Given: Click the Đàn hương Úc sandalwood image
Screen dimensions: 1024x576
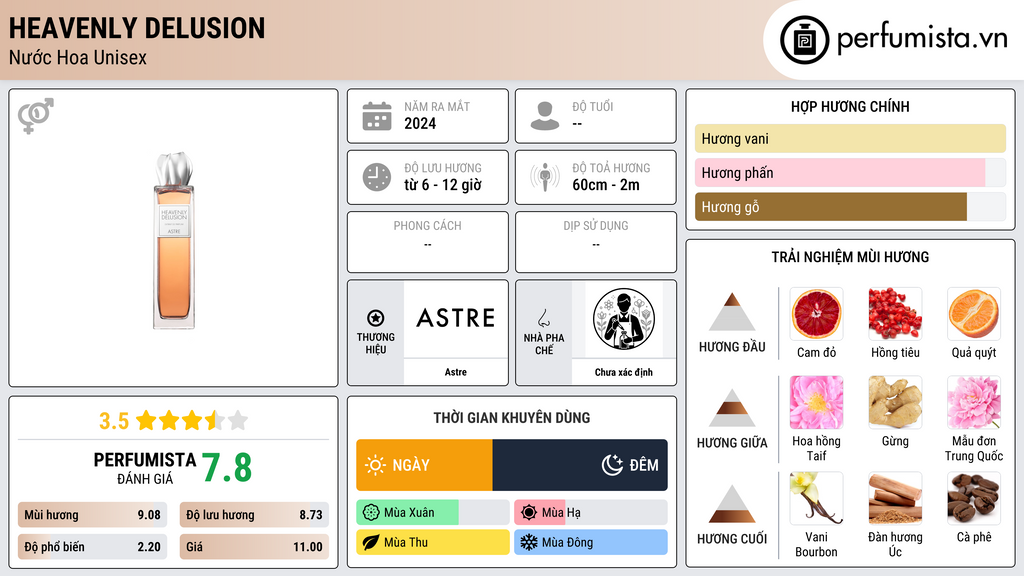Looking at the screenshot, I should [x=895, y=498].
